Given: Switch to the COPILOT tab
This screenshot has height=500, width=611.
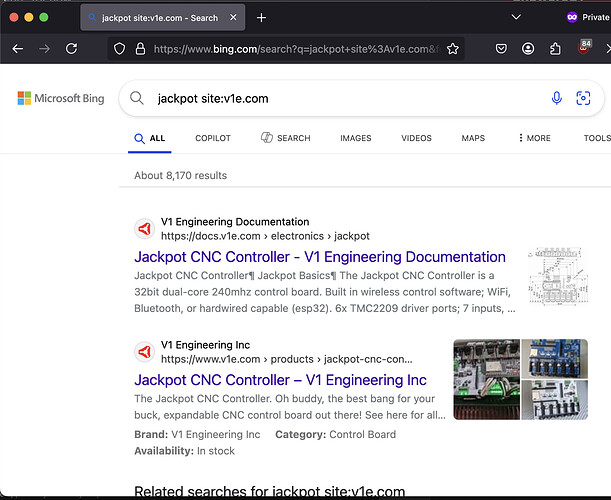Looking at the screenshot, I should (213, 138).
